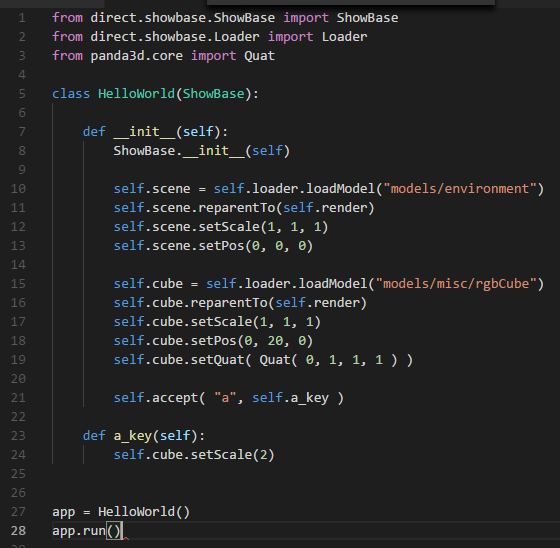Click setScale(2) on line 24

pyautogui.click(x=232, y=455)
